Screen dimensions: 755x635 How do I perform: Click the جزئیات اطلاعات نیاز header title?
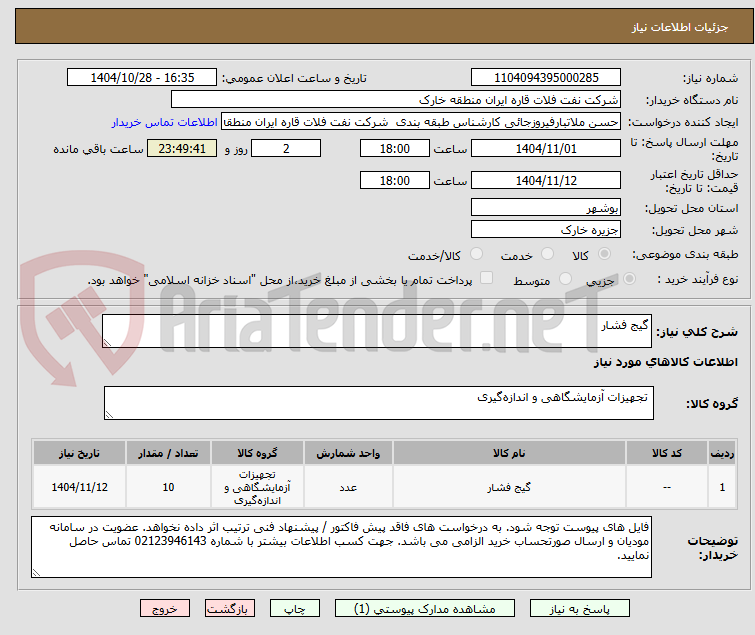pos(679,27)
